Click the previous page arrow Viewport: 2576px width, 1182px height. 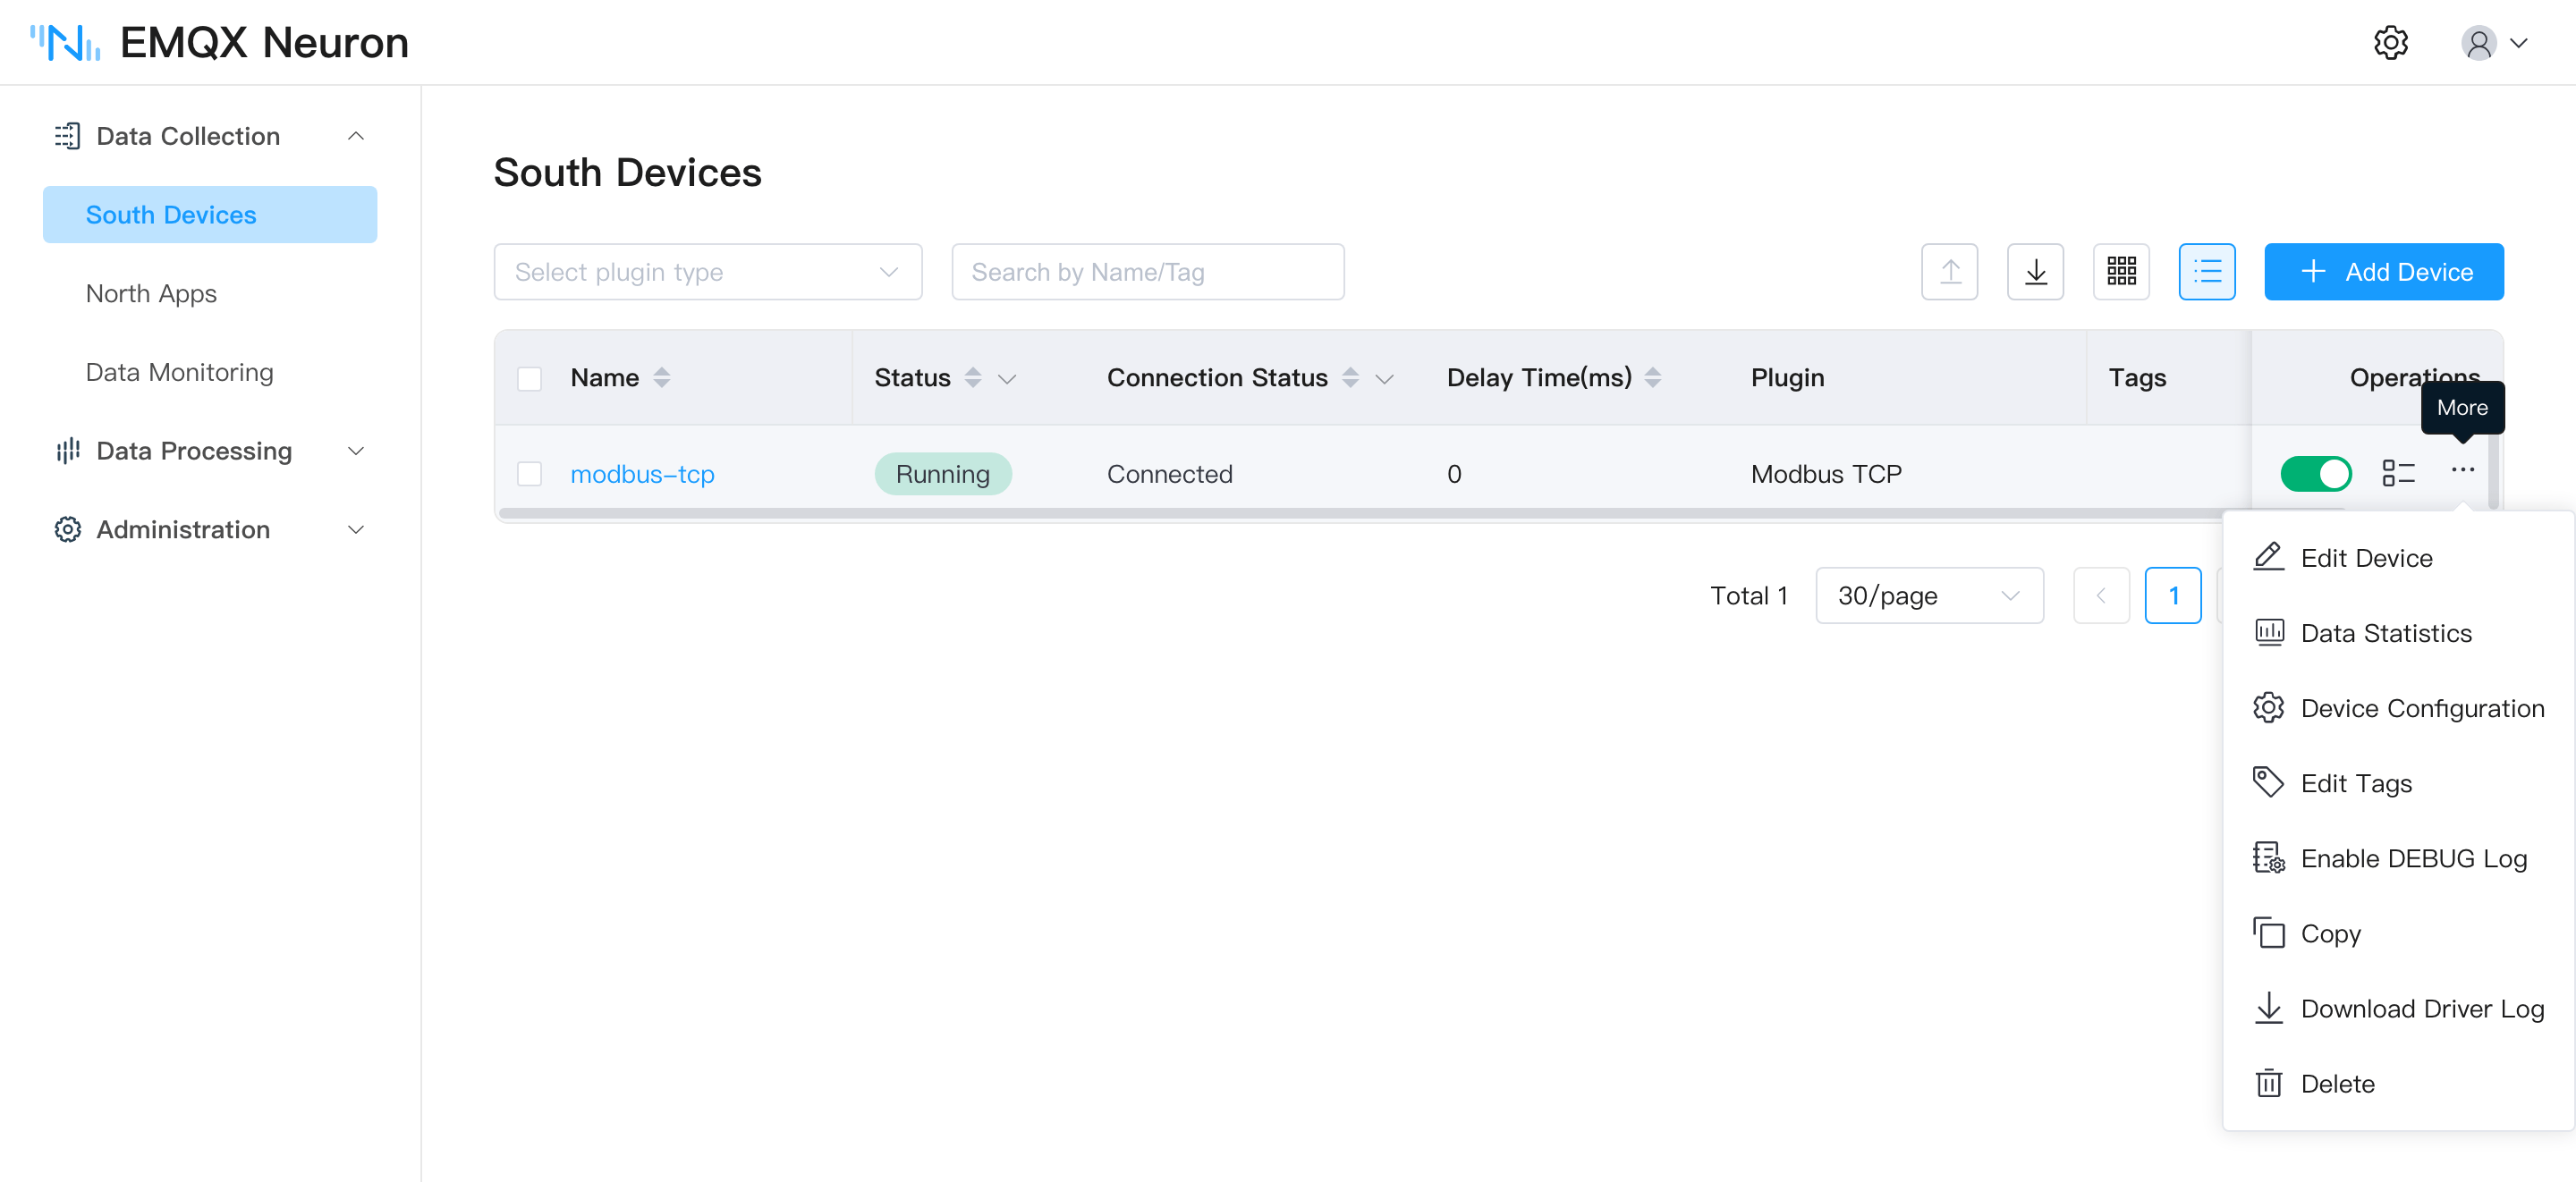[2101, 595]
